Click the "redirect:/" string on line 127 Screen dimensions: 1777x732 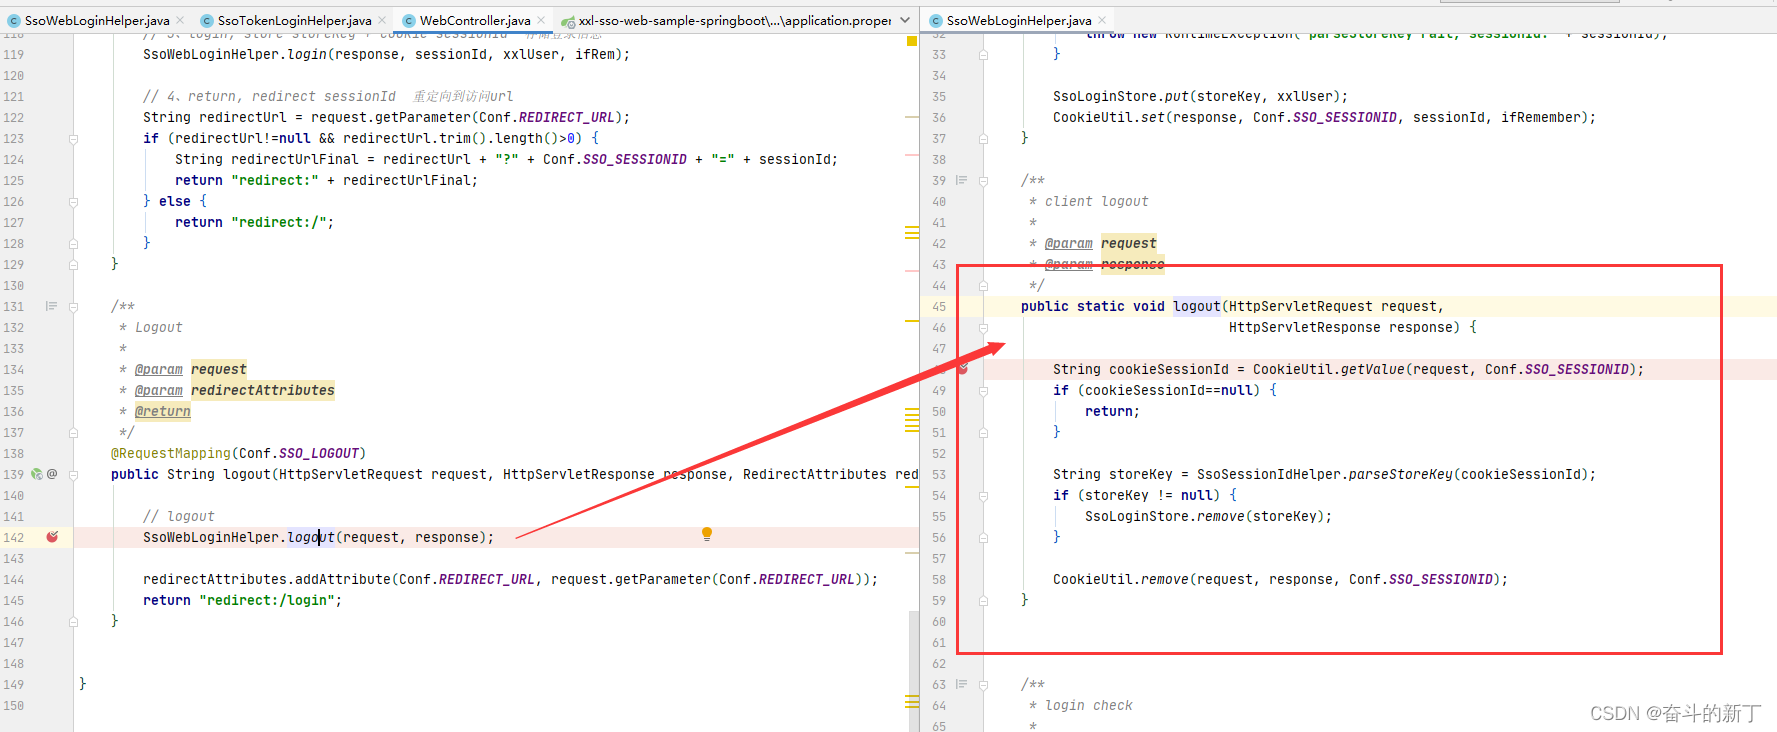click(279, 222)
